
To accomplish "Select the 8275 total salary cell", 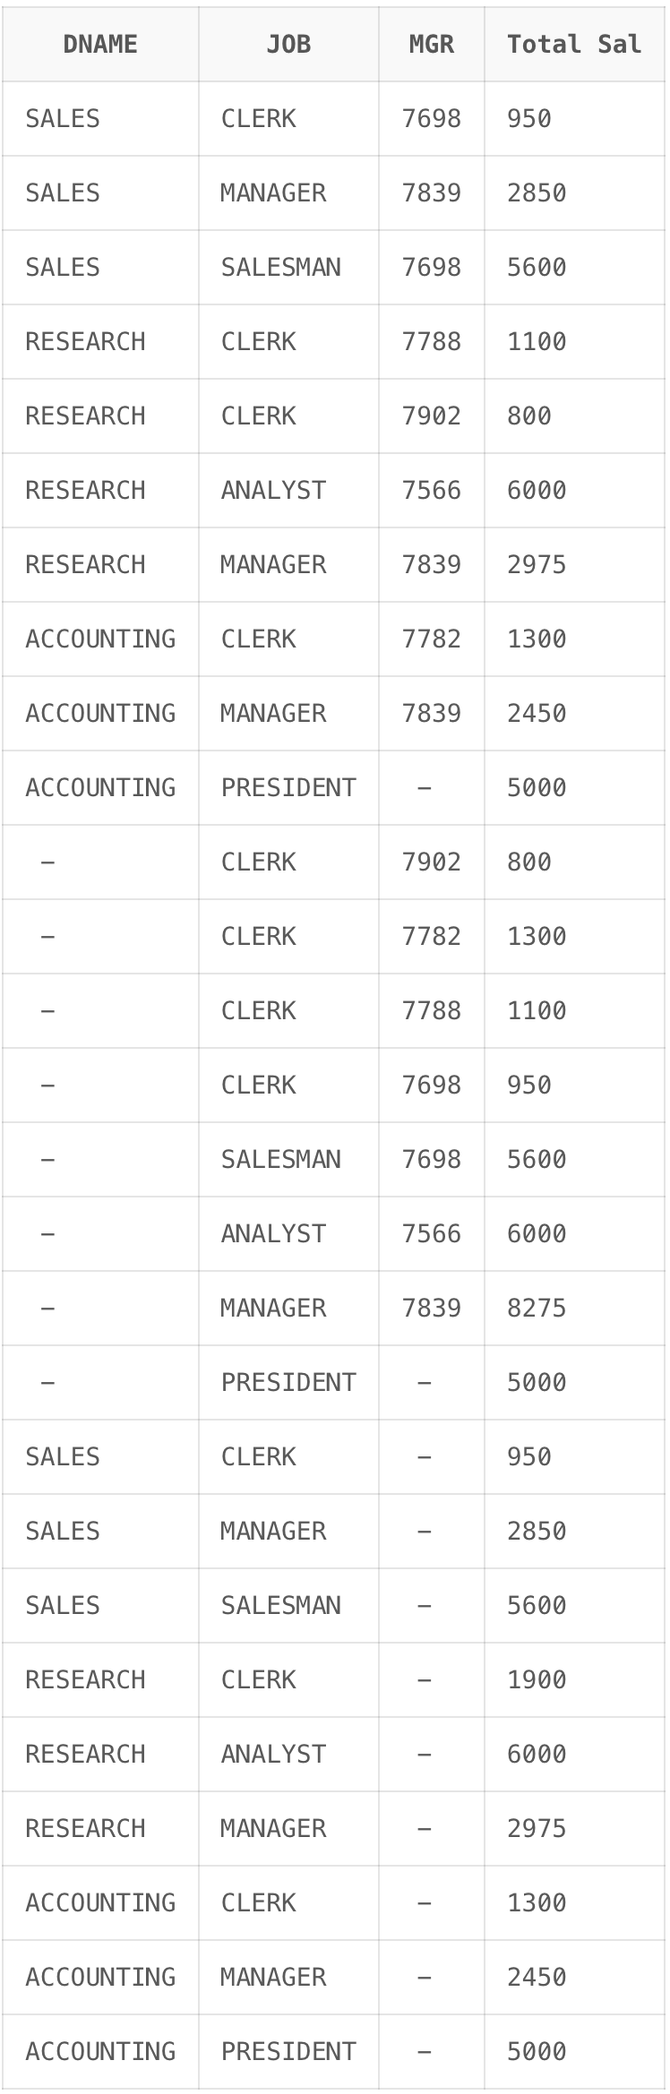I will click(536, 1308).
